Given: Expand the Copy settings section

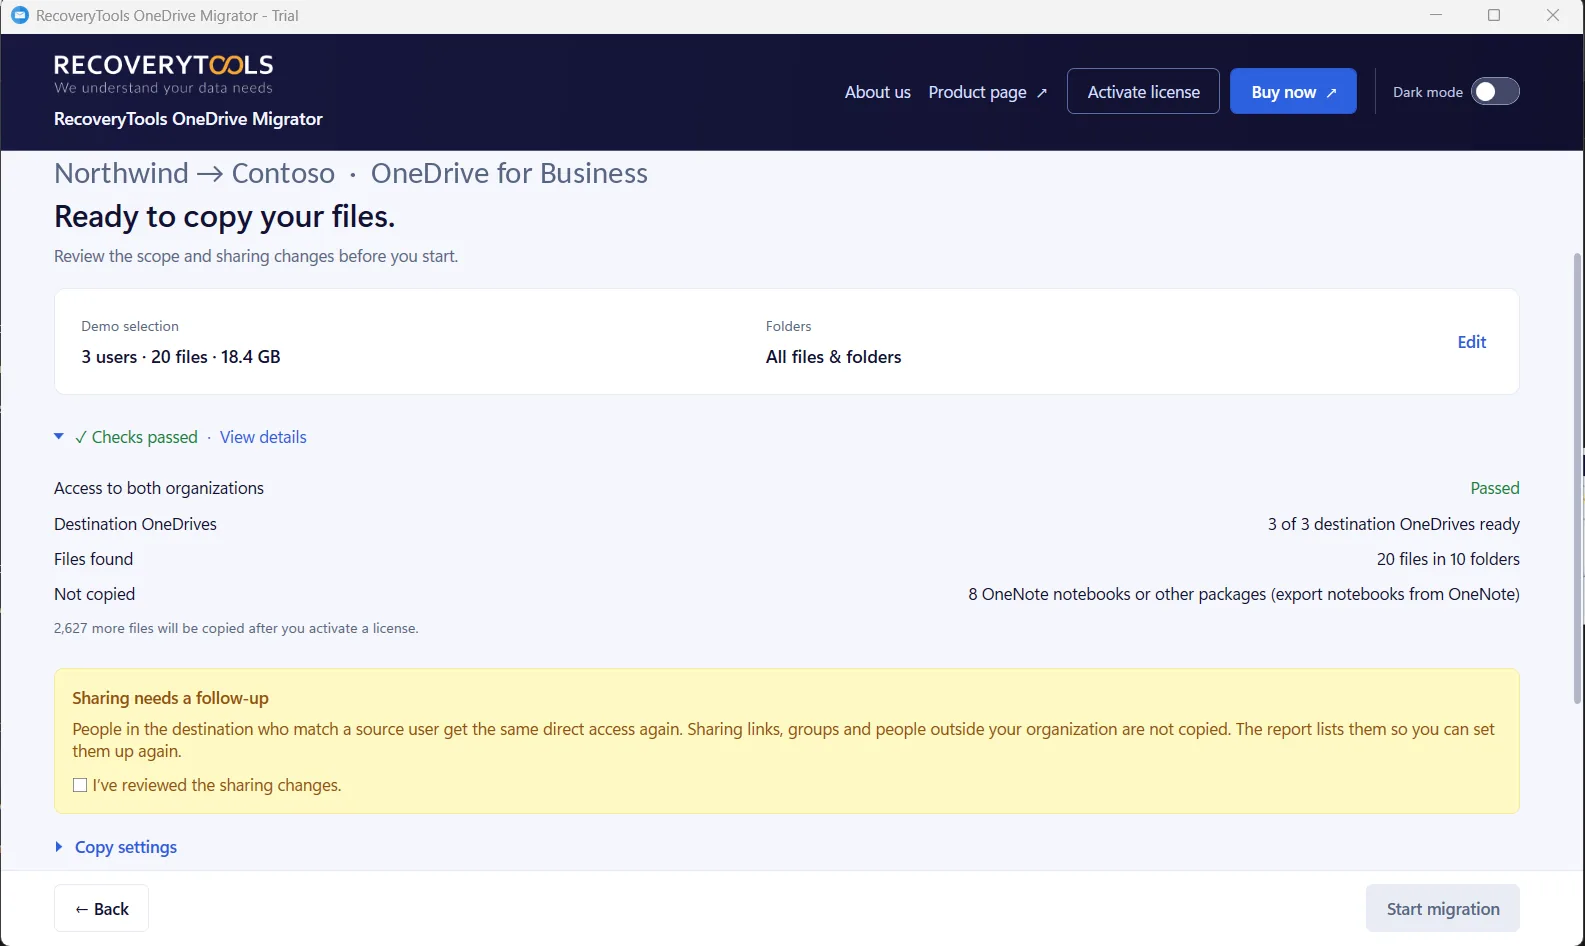Looking at the screenshot, I should click(x=116, y=847).
